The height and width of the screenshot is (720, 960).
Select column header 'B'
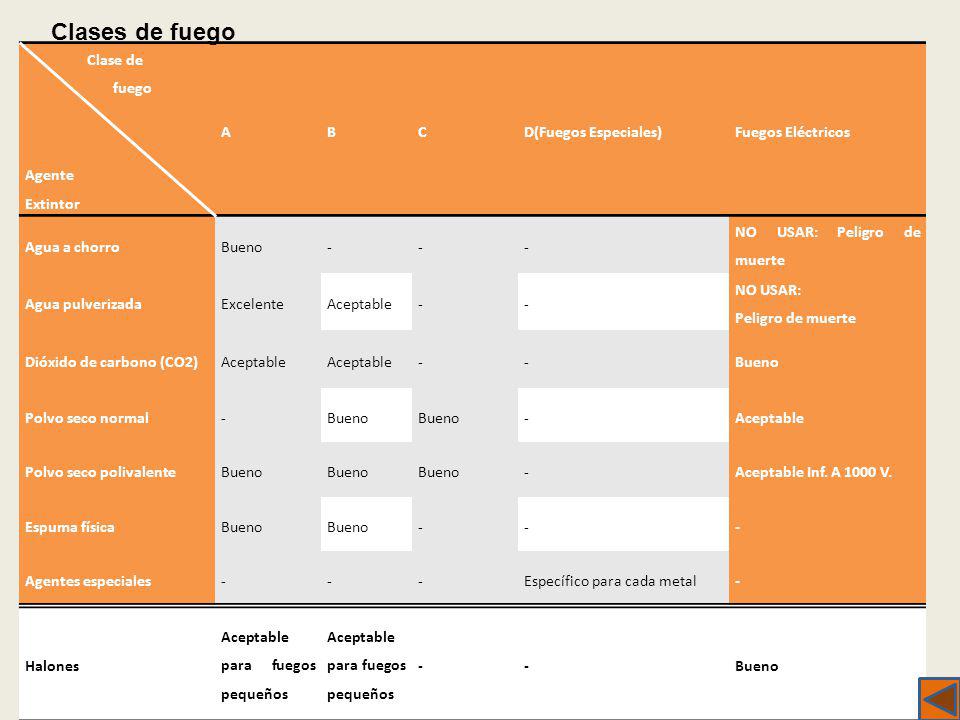click(331, 132)
